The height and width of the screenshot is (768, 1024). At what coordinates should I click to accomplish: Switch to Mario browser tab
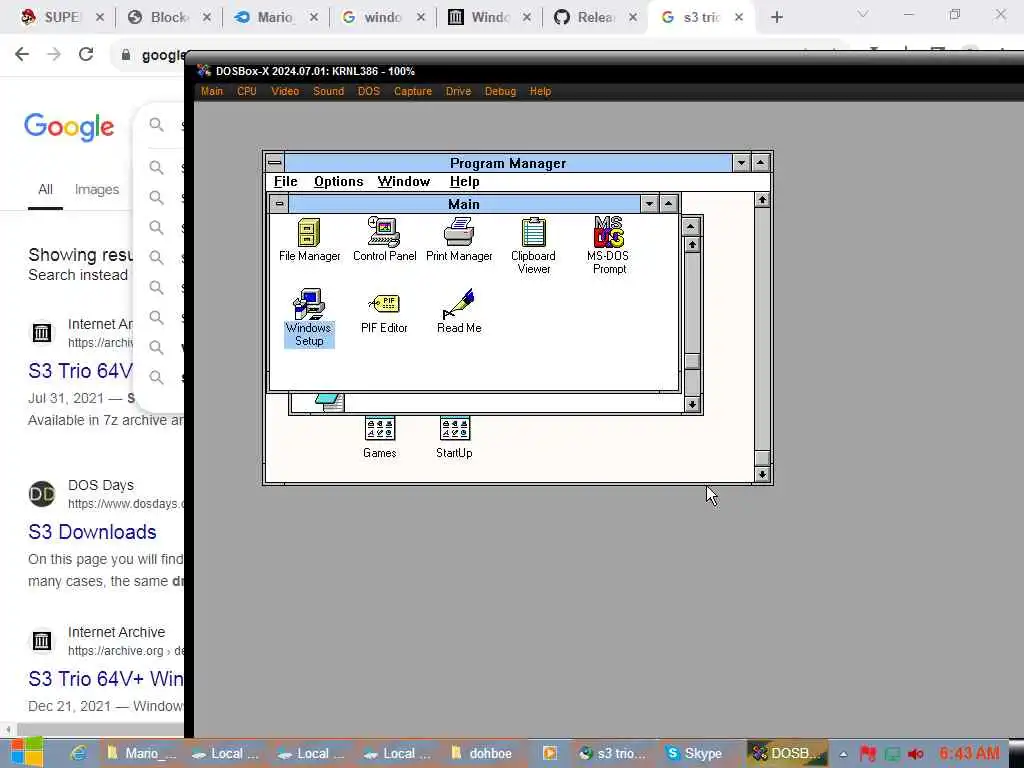tap(276, 17)
